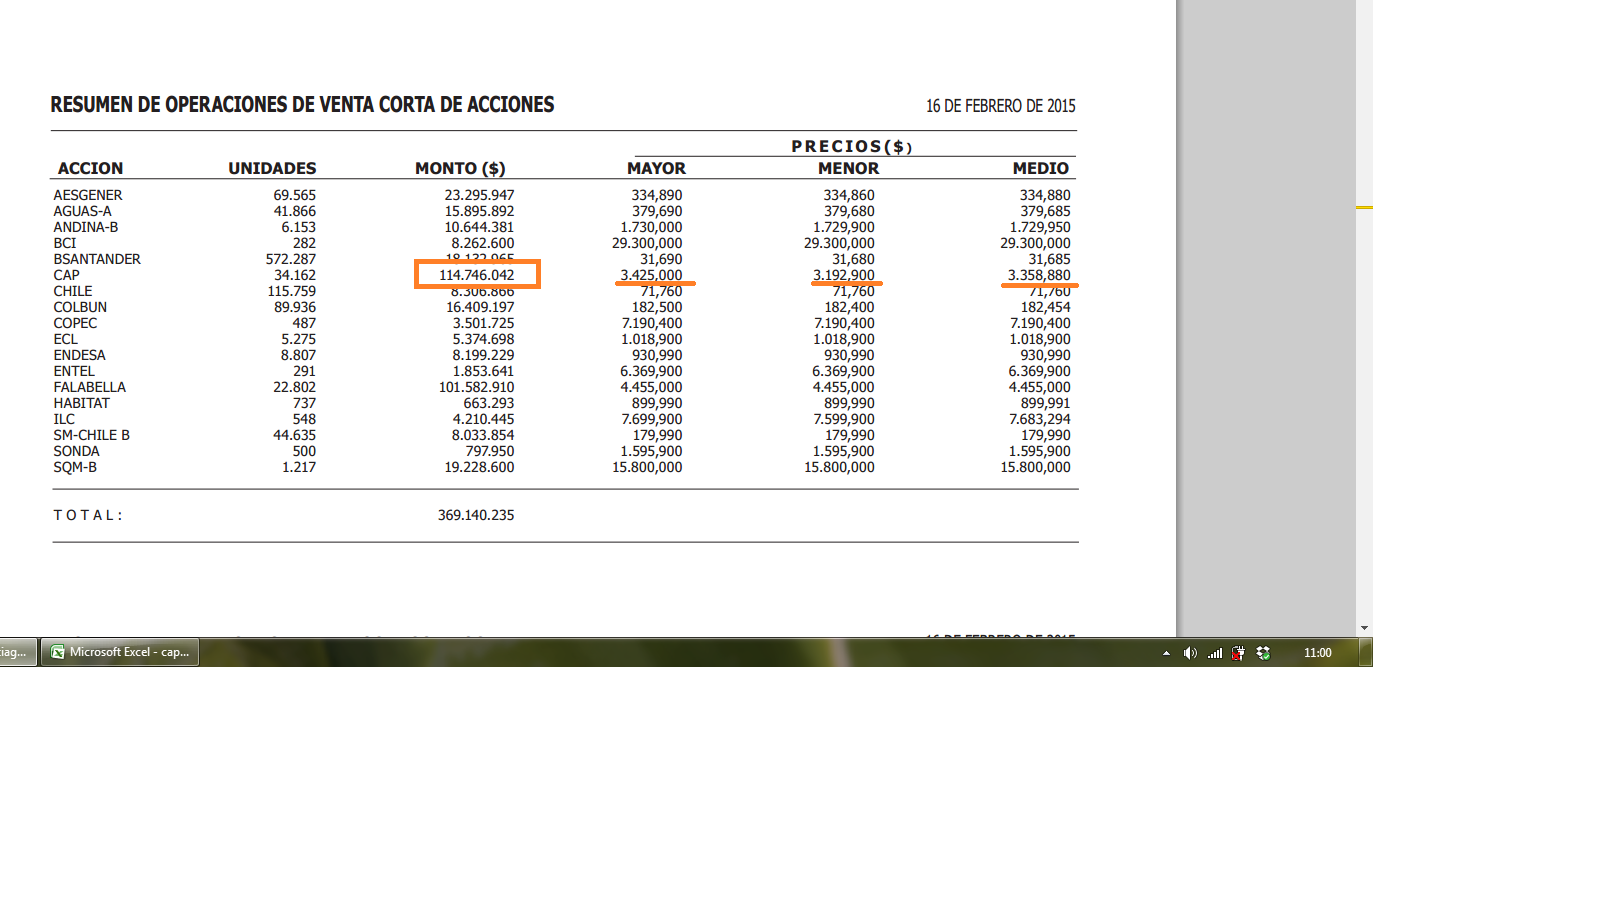Select the AGUAS-A row name
Image resolution: width=1600 pixels, height=900 pixels.
(x=83, y=211)
